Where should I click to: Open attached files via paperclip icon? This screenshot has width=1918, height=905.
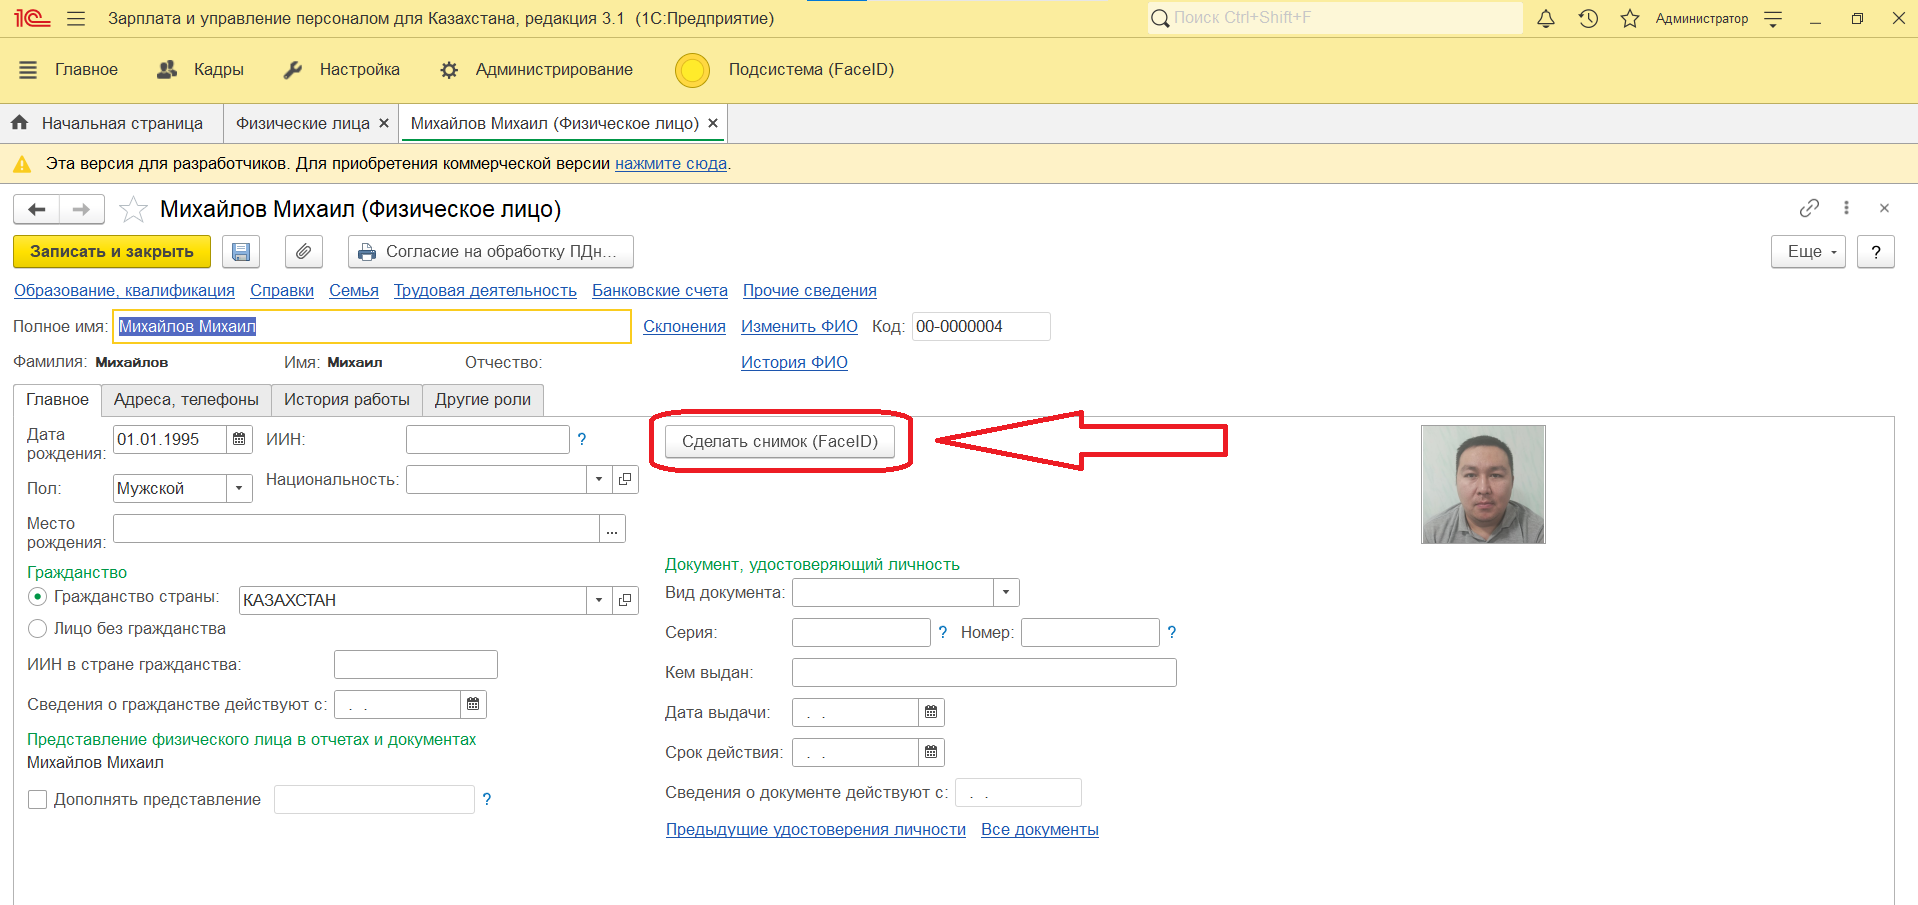pyautogui.click(x=304, y=252)
